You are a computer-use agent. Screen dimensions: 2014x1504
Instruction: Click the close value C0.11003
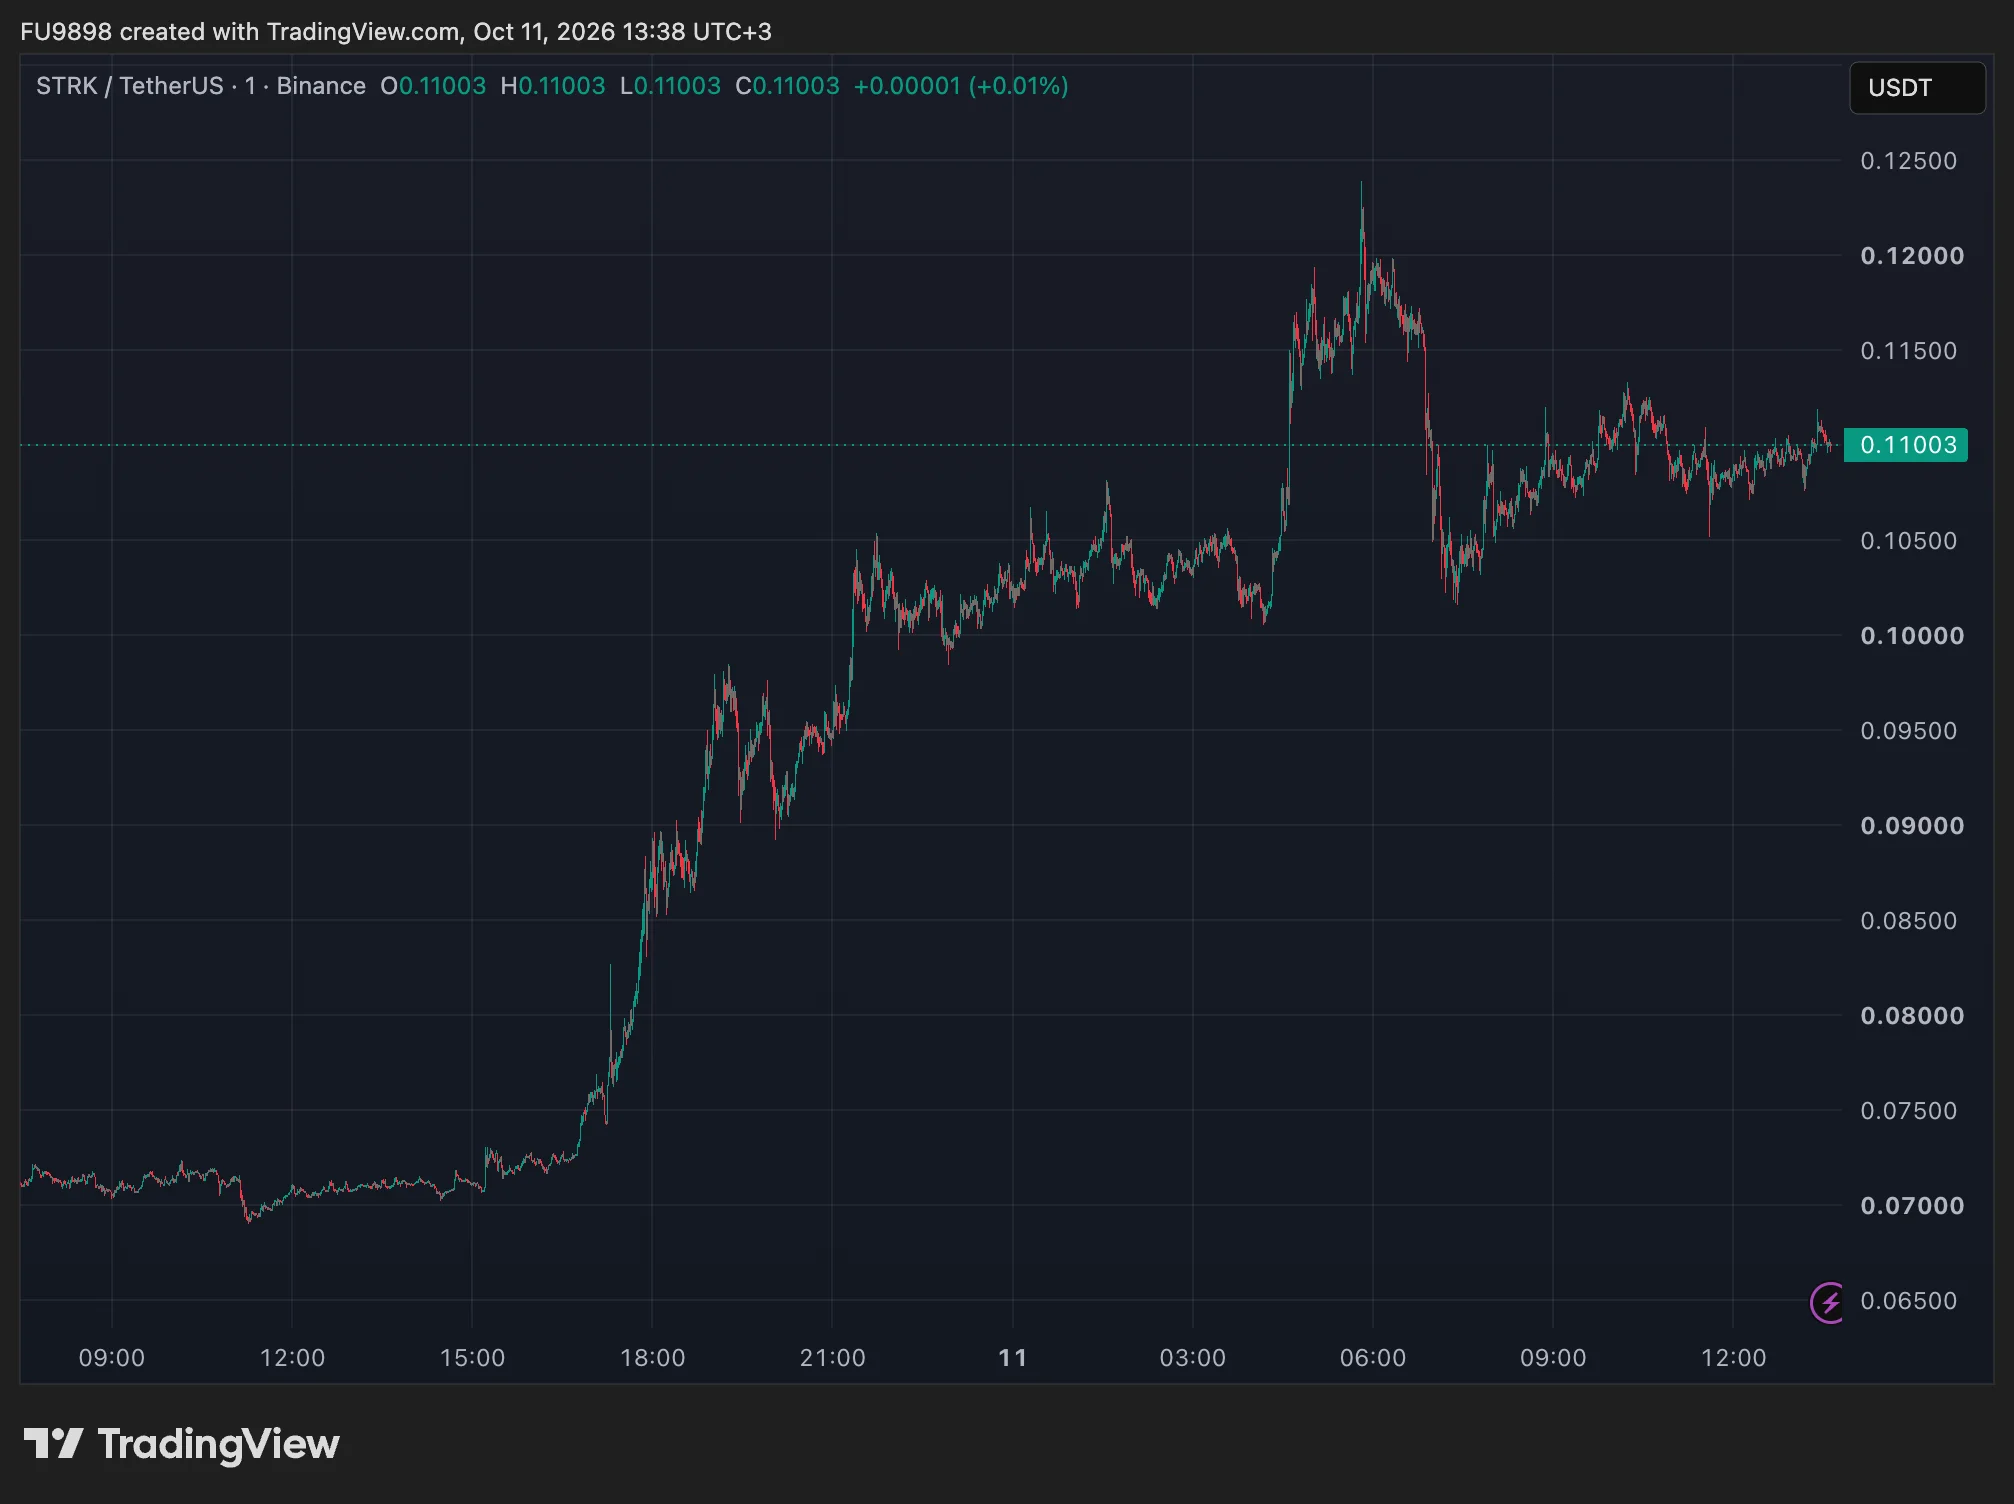787,86
